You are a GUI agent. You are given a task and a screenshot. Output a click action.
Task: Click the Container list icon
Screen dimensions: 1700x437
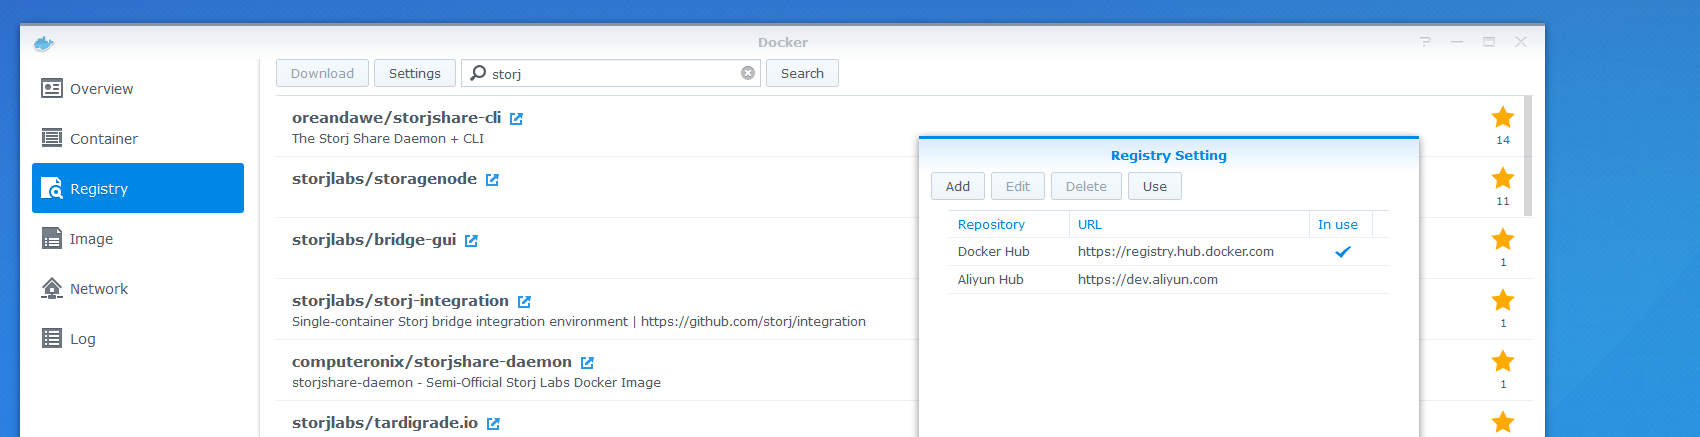[x=52, y=138]
